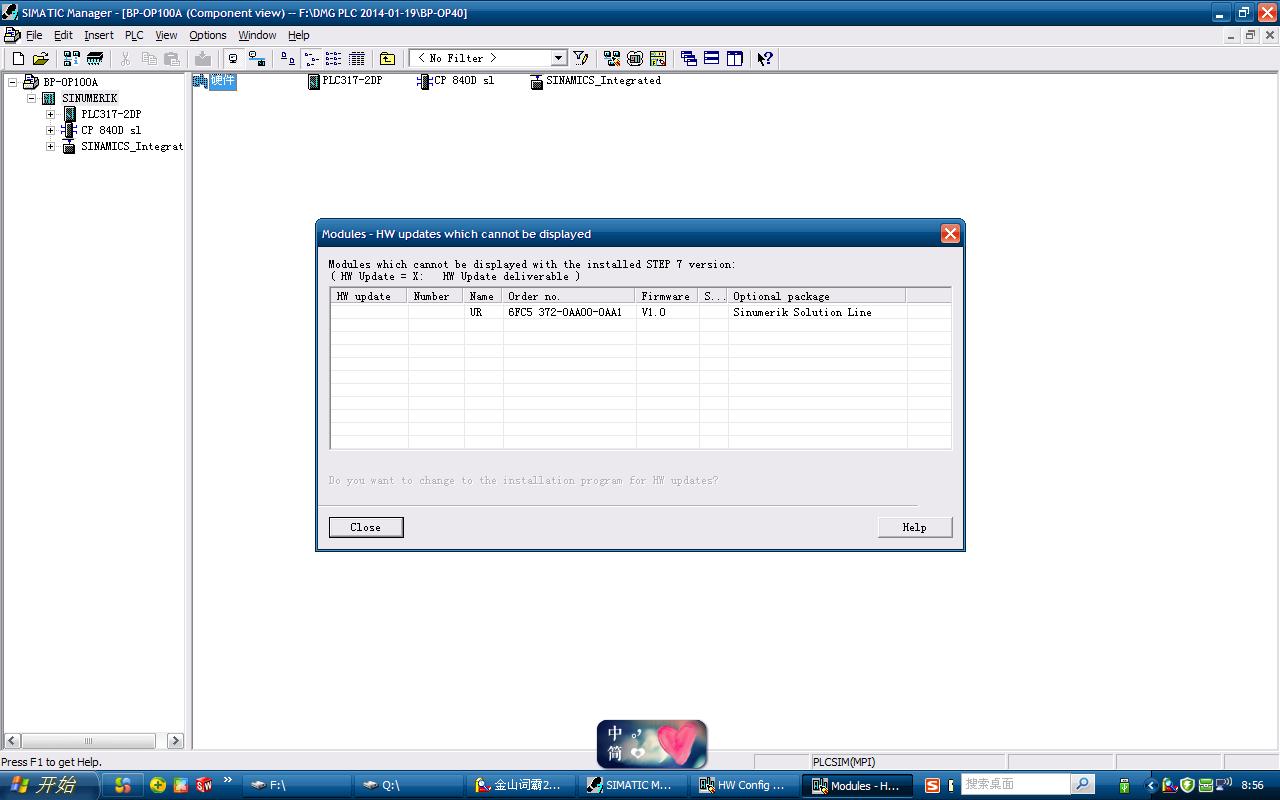Click the Optional package column header

pyautogui.click(x=816, y=296)
